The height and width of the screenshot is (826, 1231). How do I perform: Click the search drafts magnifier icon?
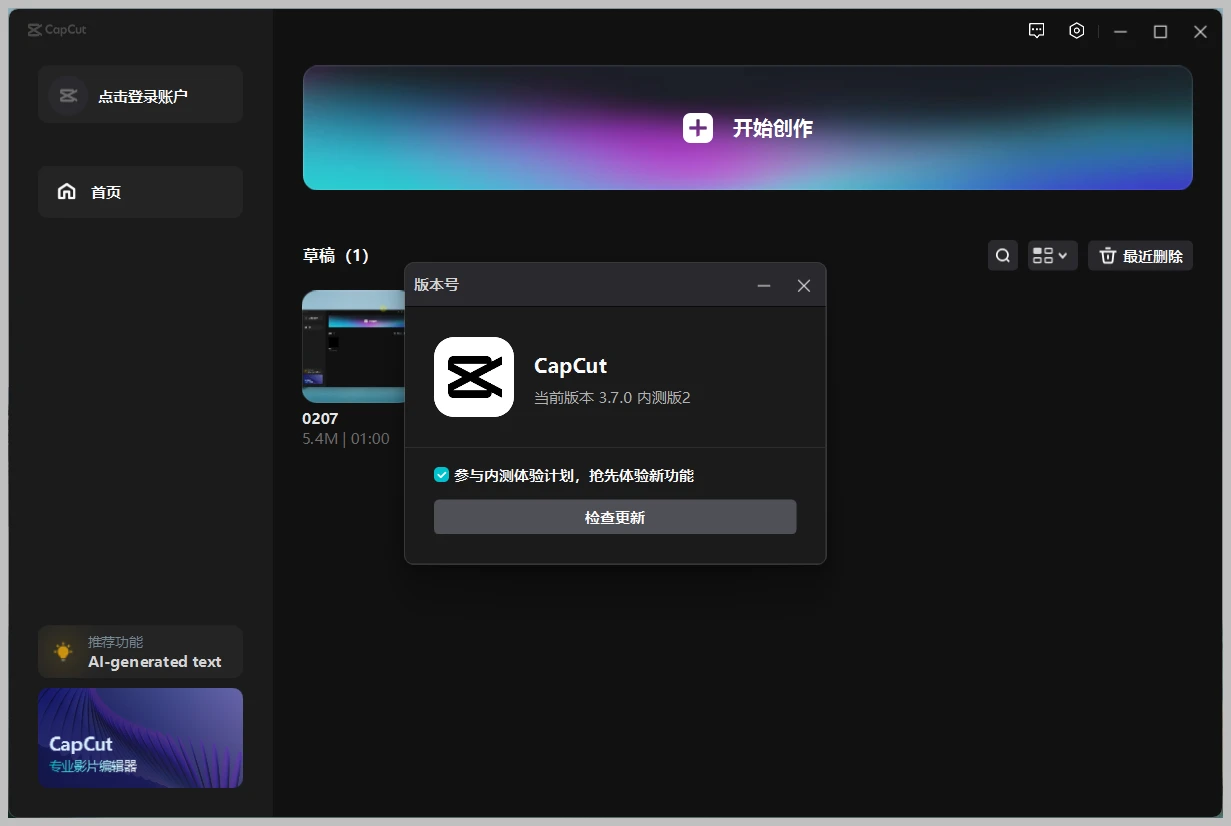(x=1003, y=256)
